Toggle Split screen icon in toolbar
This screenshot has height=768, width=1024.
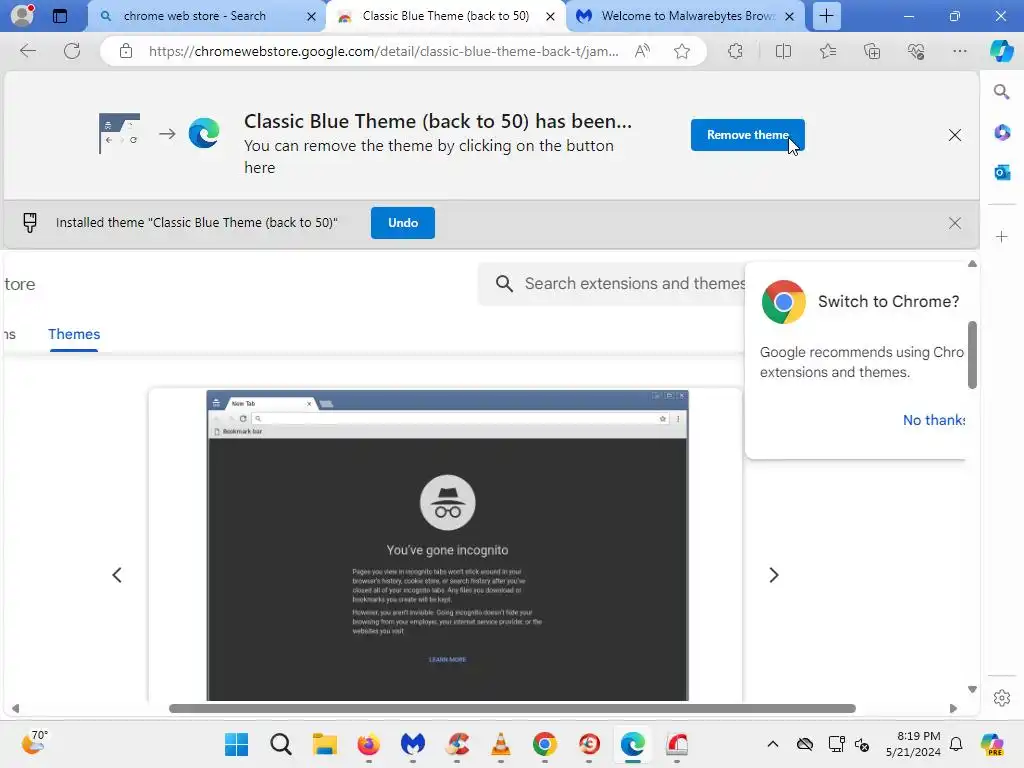coord(783,51)
